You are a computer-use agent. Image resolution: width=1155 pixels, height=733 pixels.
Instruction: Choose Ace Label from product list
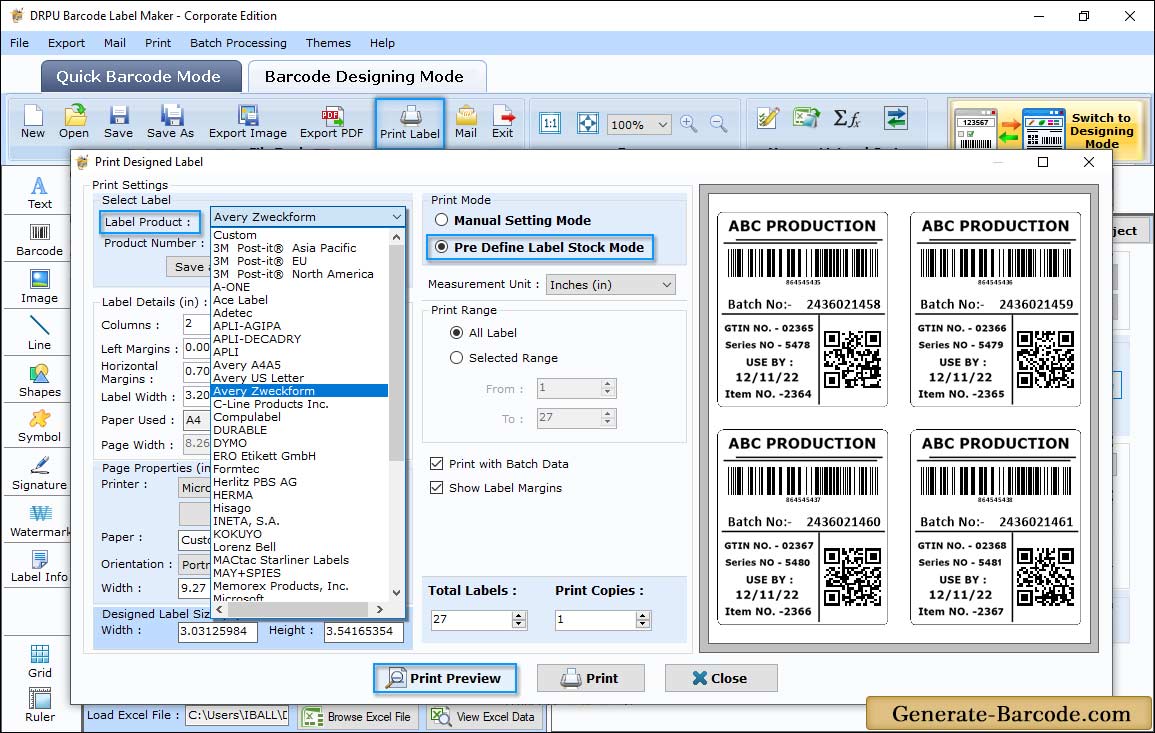240,300
